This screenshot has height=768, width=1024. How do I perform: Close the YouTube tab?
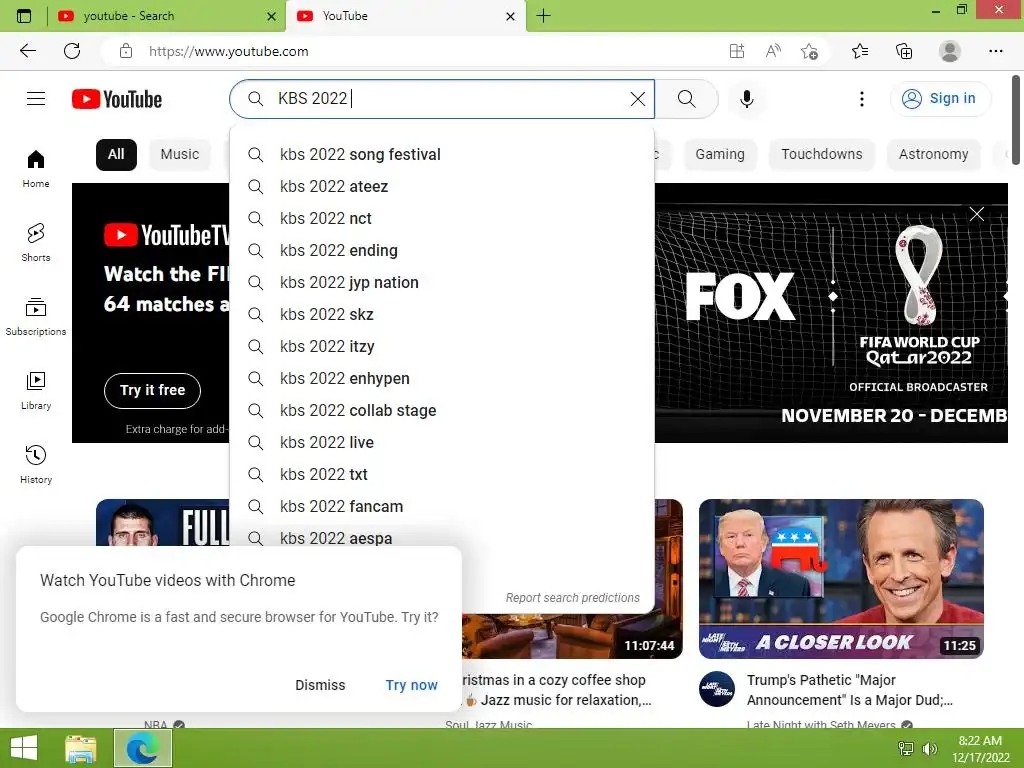(511, 16)
